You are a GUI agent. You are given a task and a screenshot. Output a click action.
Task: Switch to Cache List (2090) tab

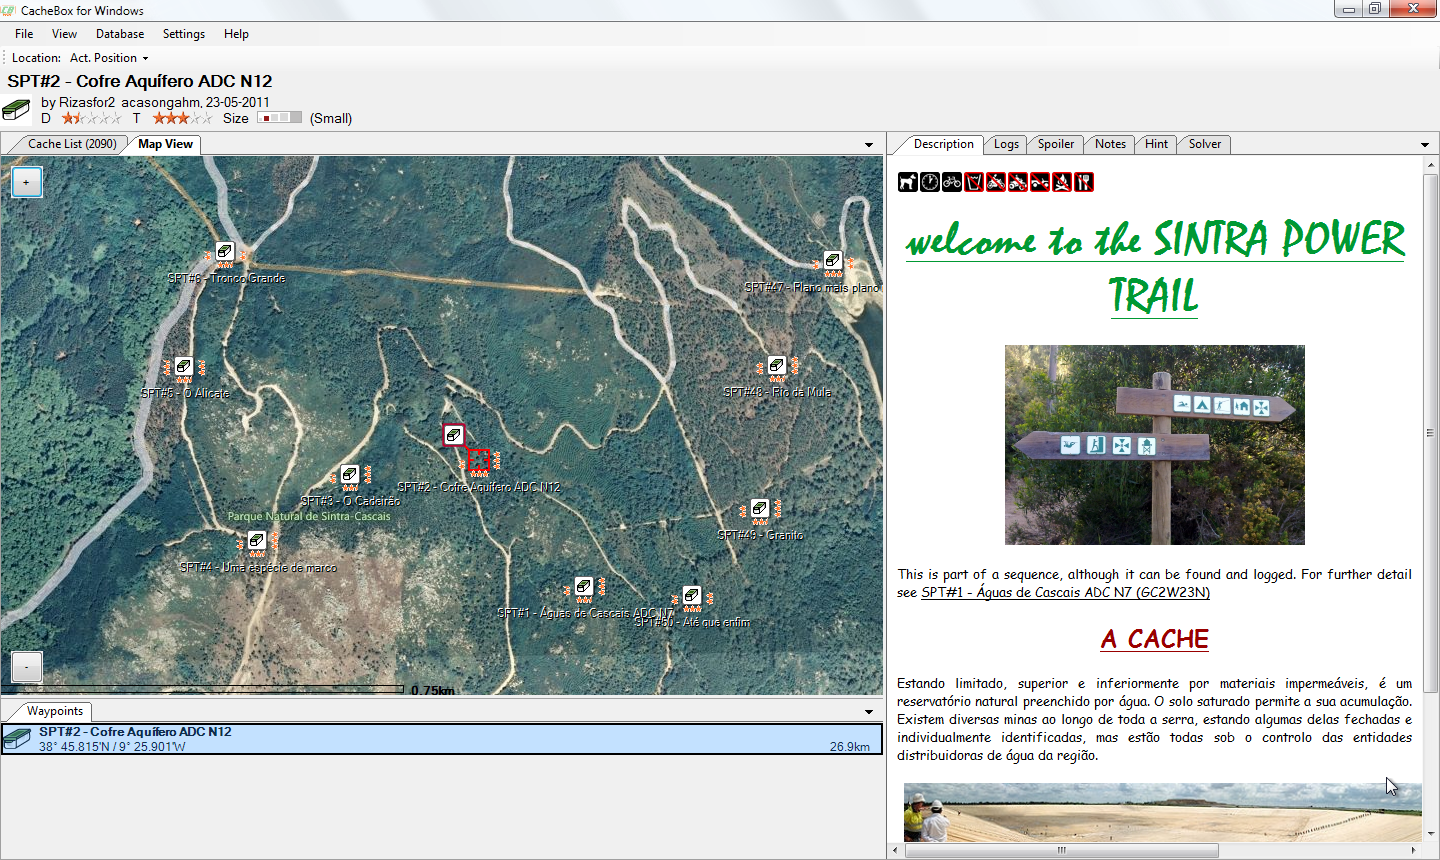[71, 144]
